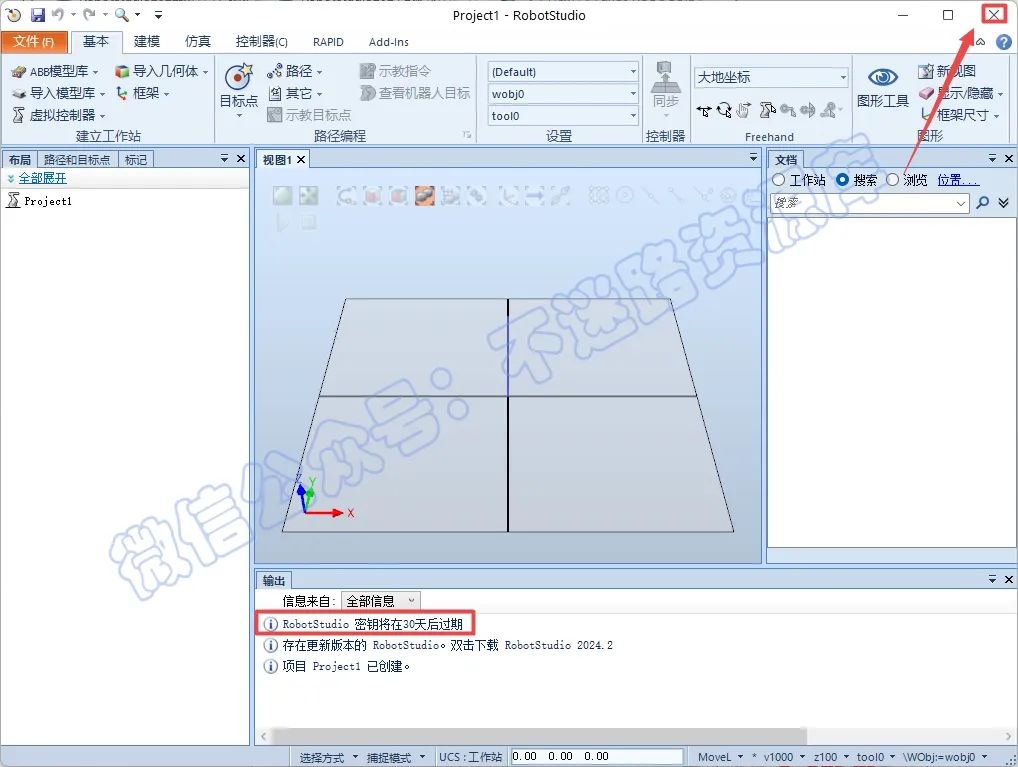Open the 文件 file menu
1018x767 pixels.
point(34,42)
